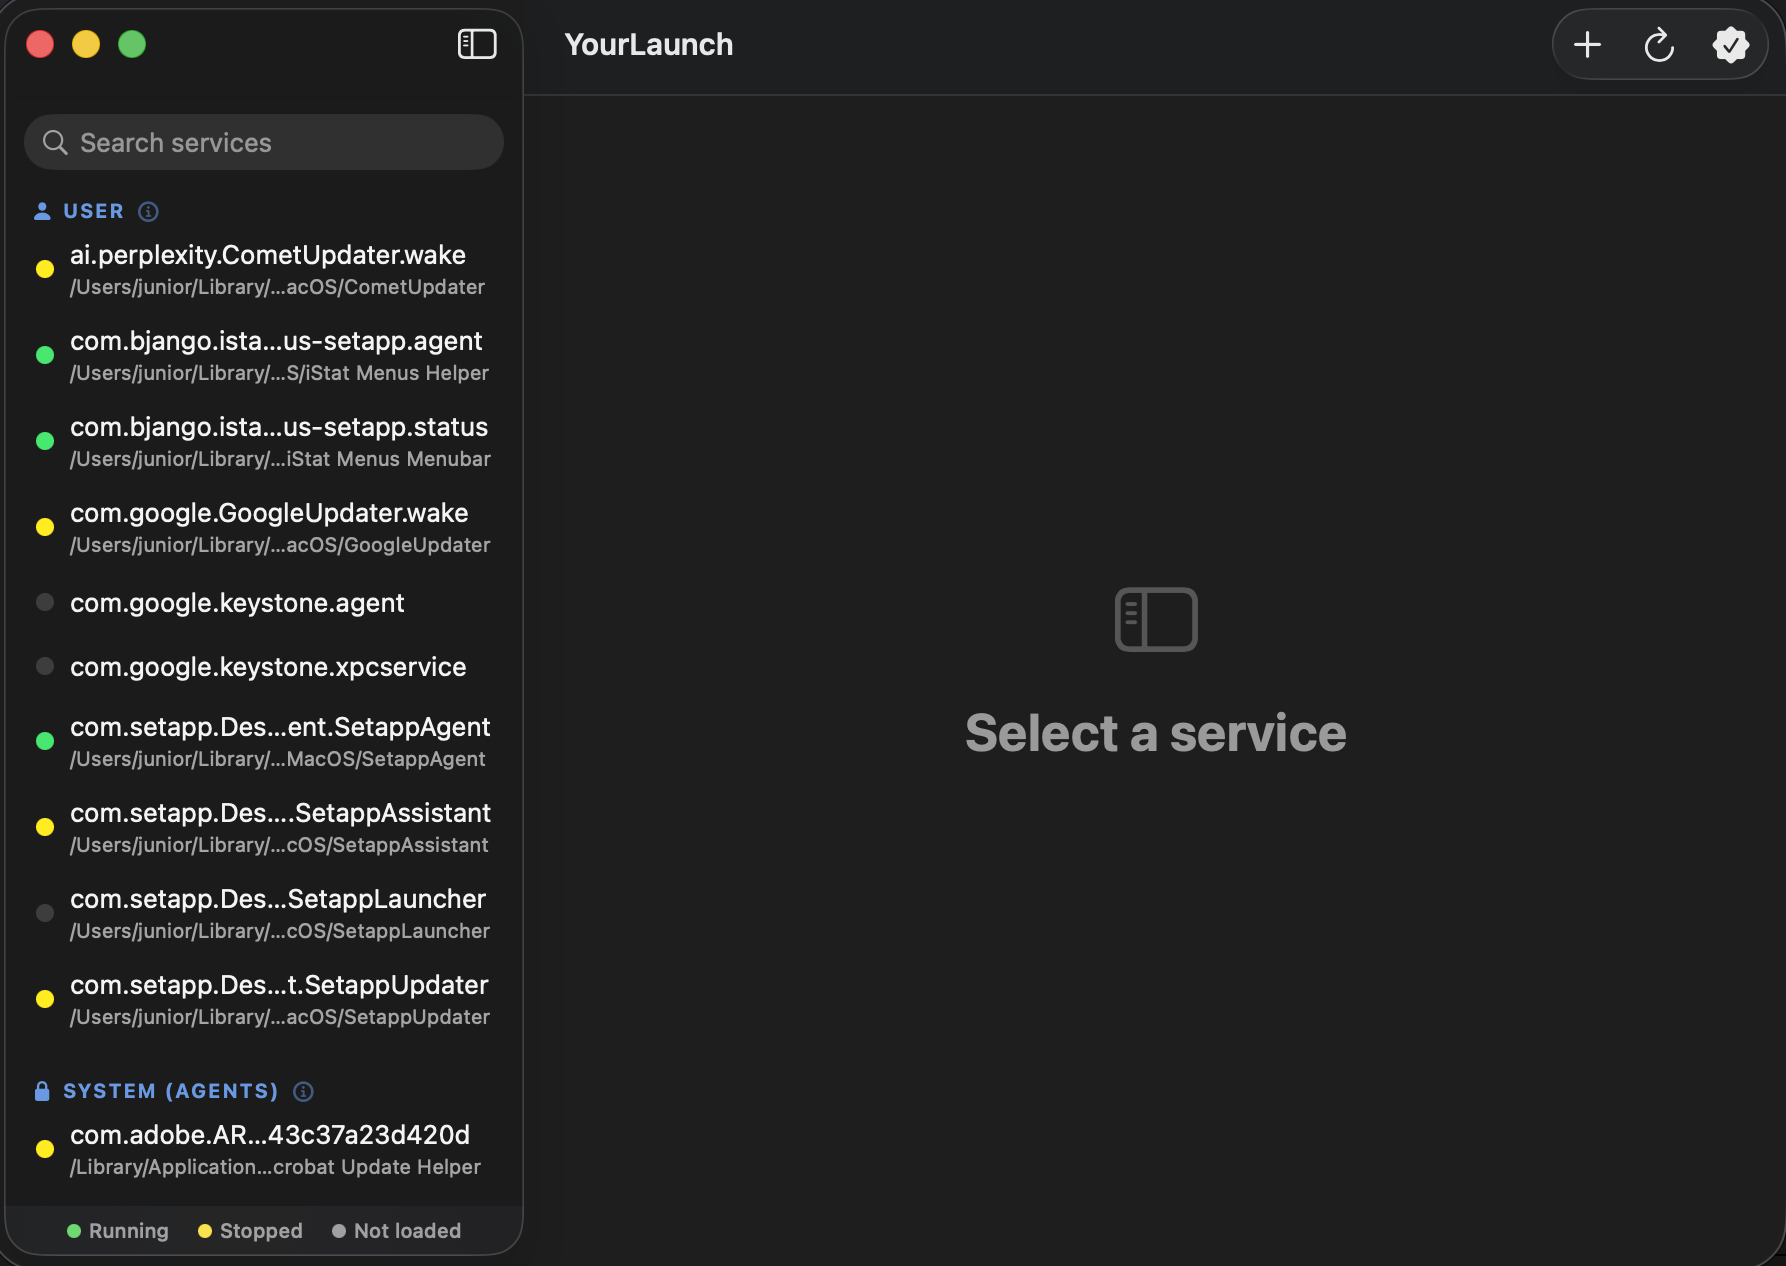Click the Select a service placeholder text
This screenshot has width=1786, height=1266.
coord(1156,733)
